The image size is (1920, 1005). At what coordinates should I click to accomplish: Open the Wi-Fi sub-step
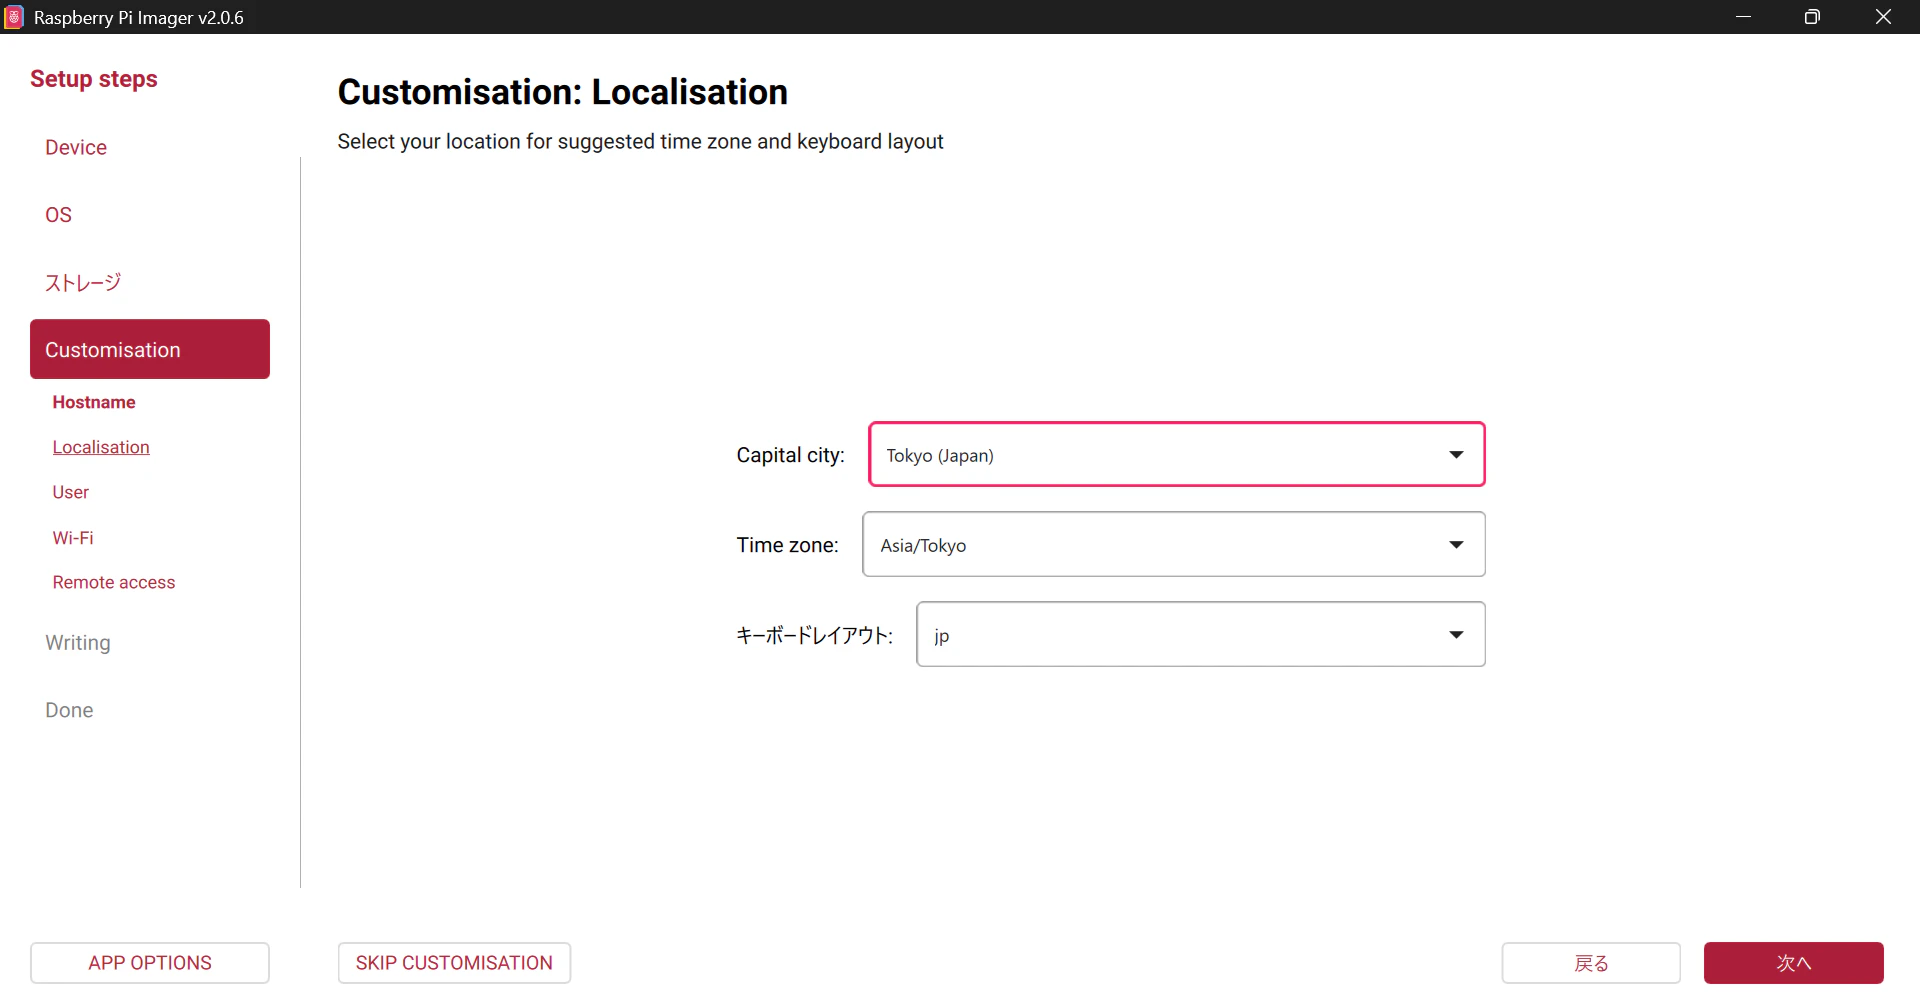73,538
